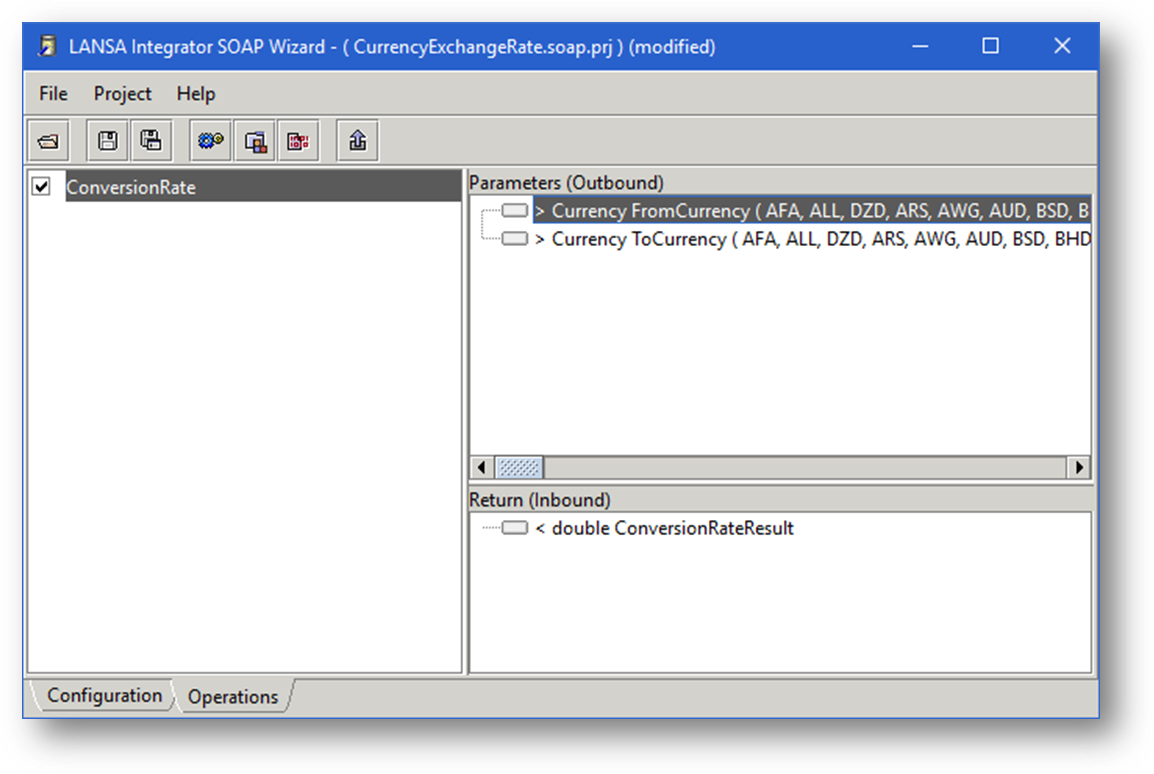
Task: Open the Project menu
Action: tap(122, 93)
